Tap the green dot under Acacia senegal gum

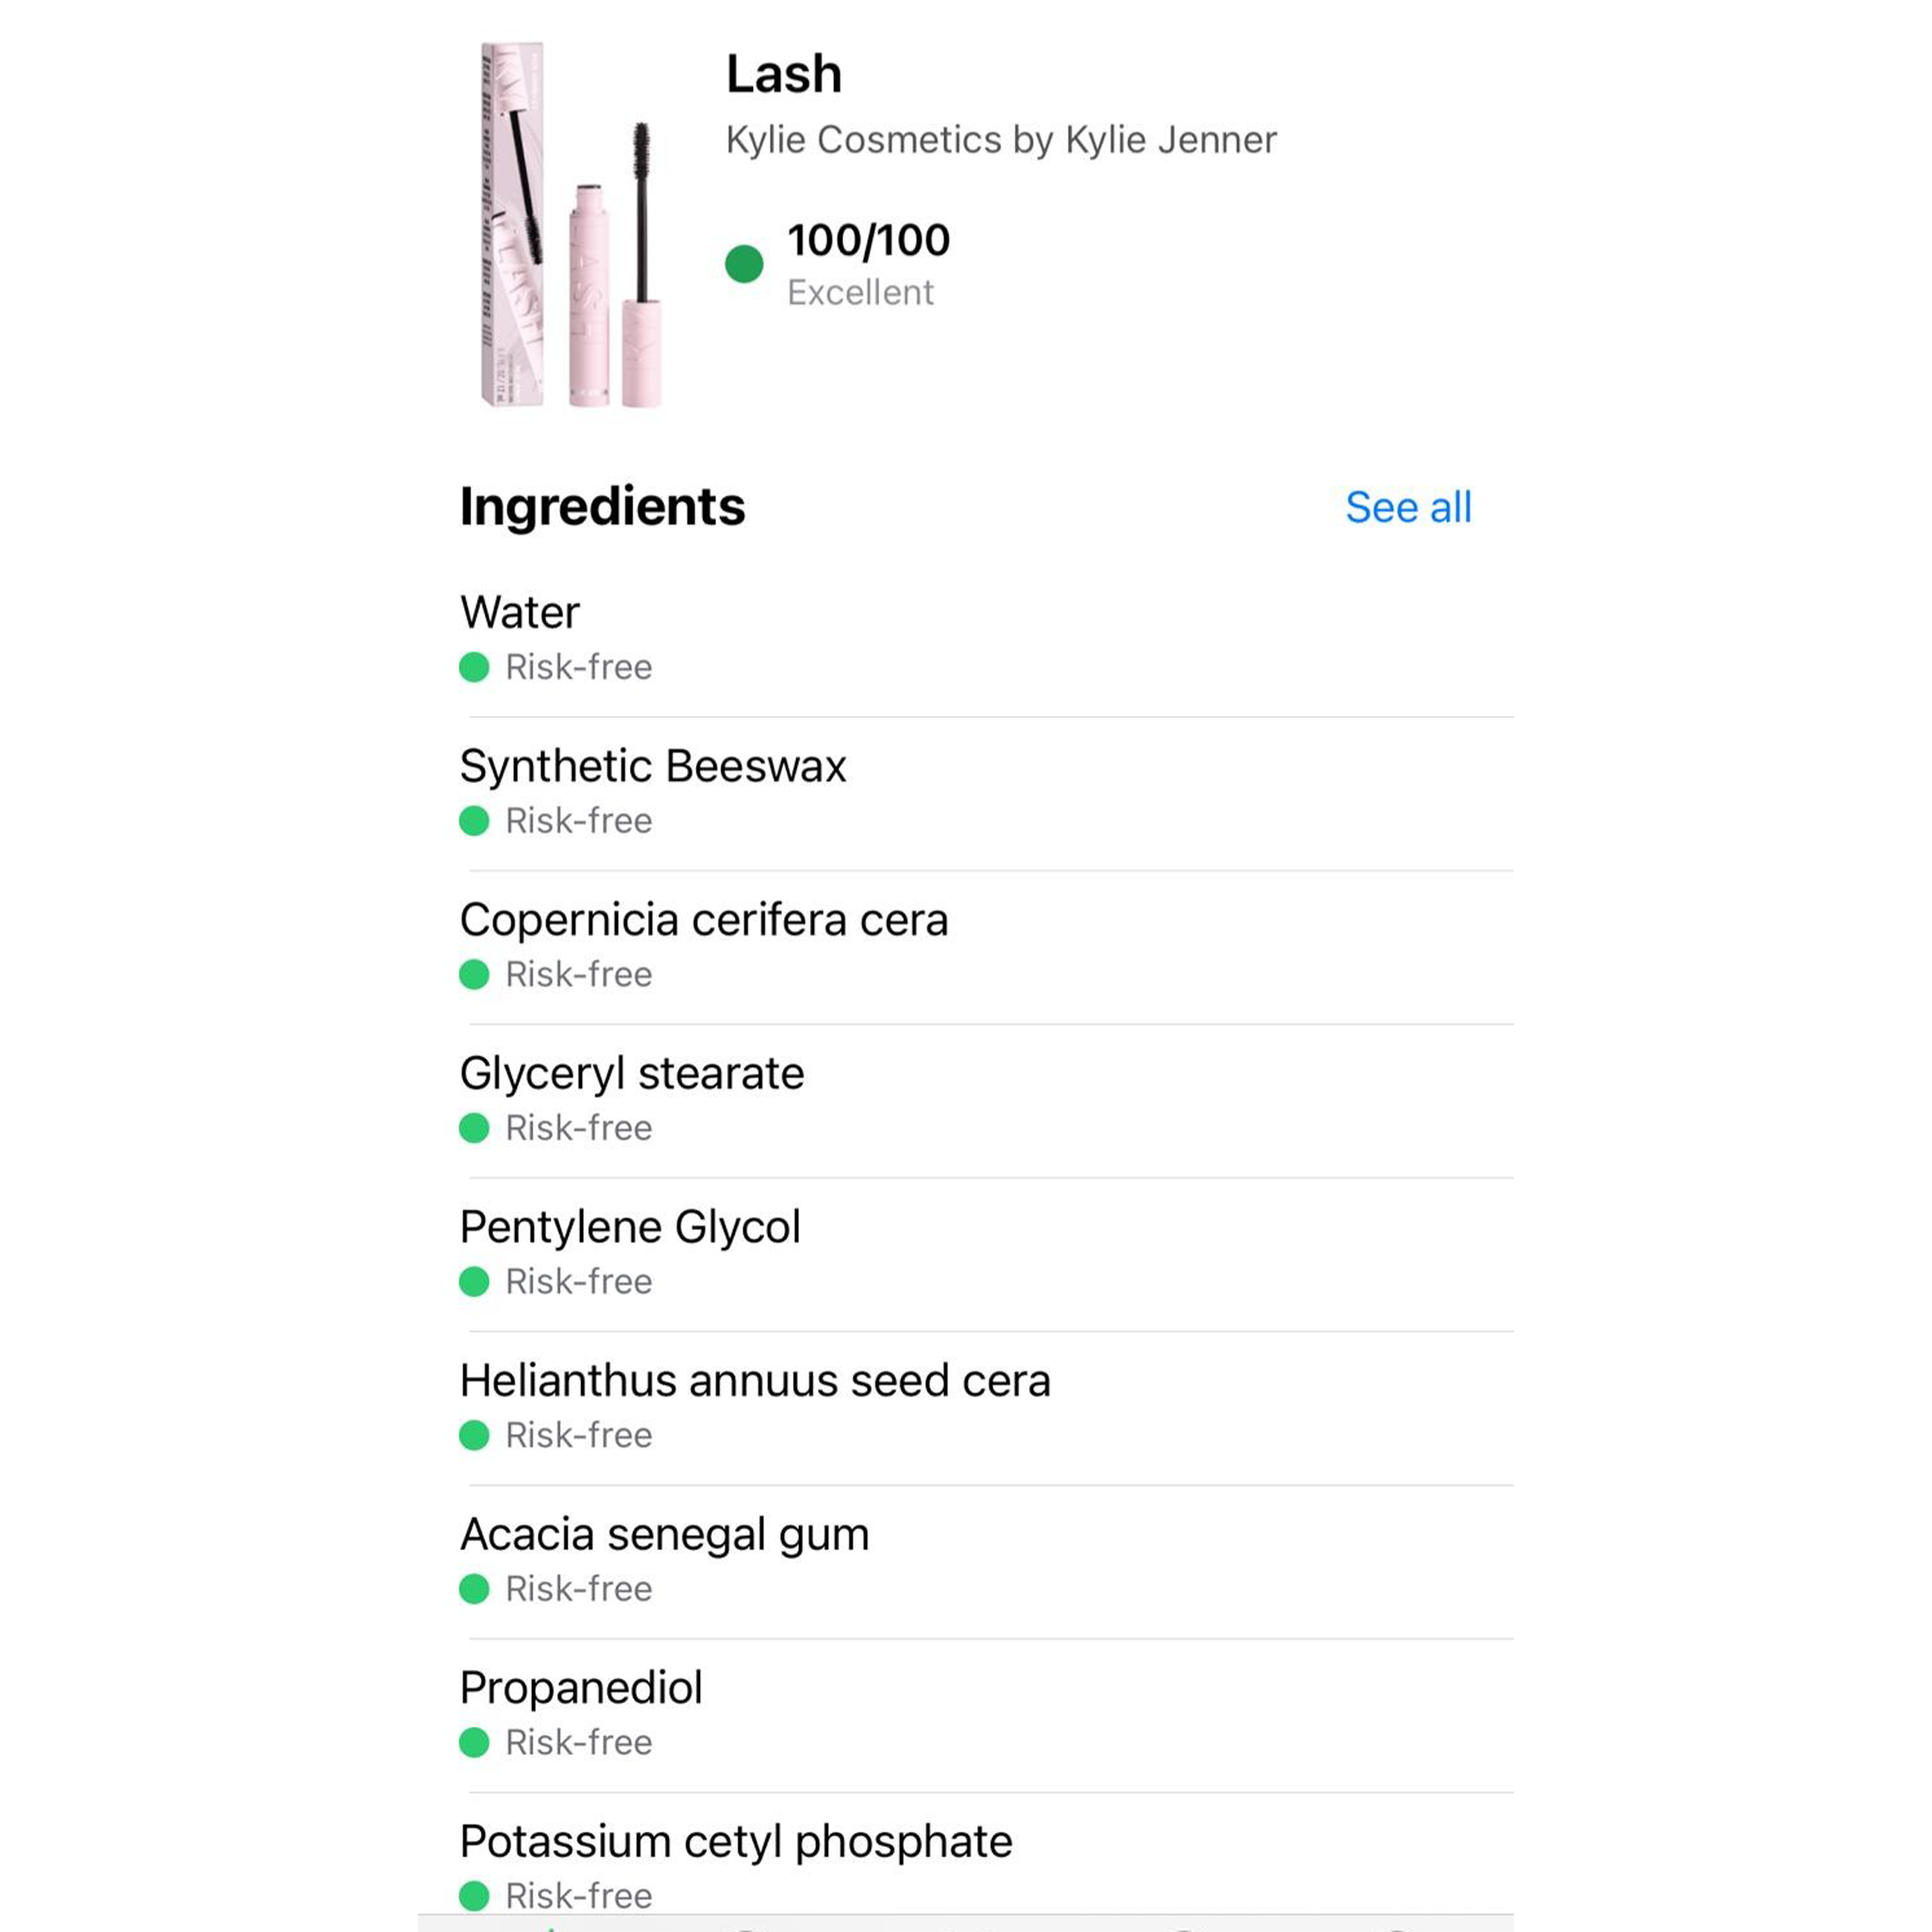tap(474, 1589)
